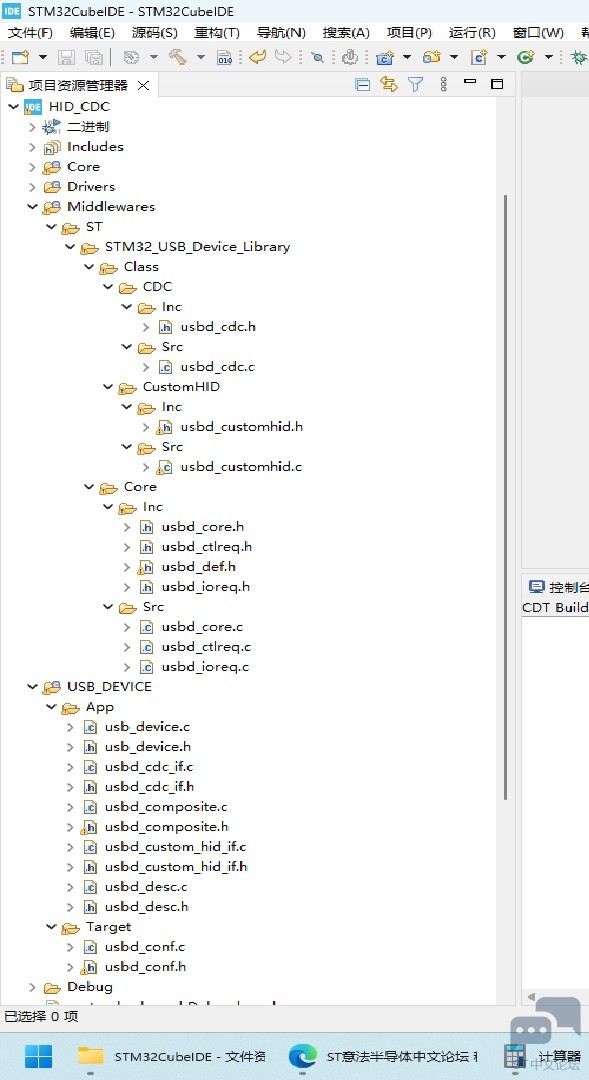
Task: Click the binary 010 toolbar icon
Action: coord(225,57)
